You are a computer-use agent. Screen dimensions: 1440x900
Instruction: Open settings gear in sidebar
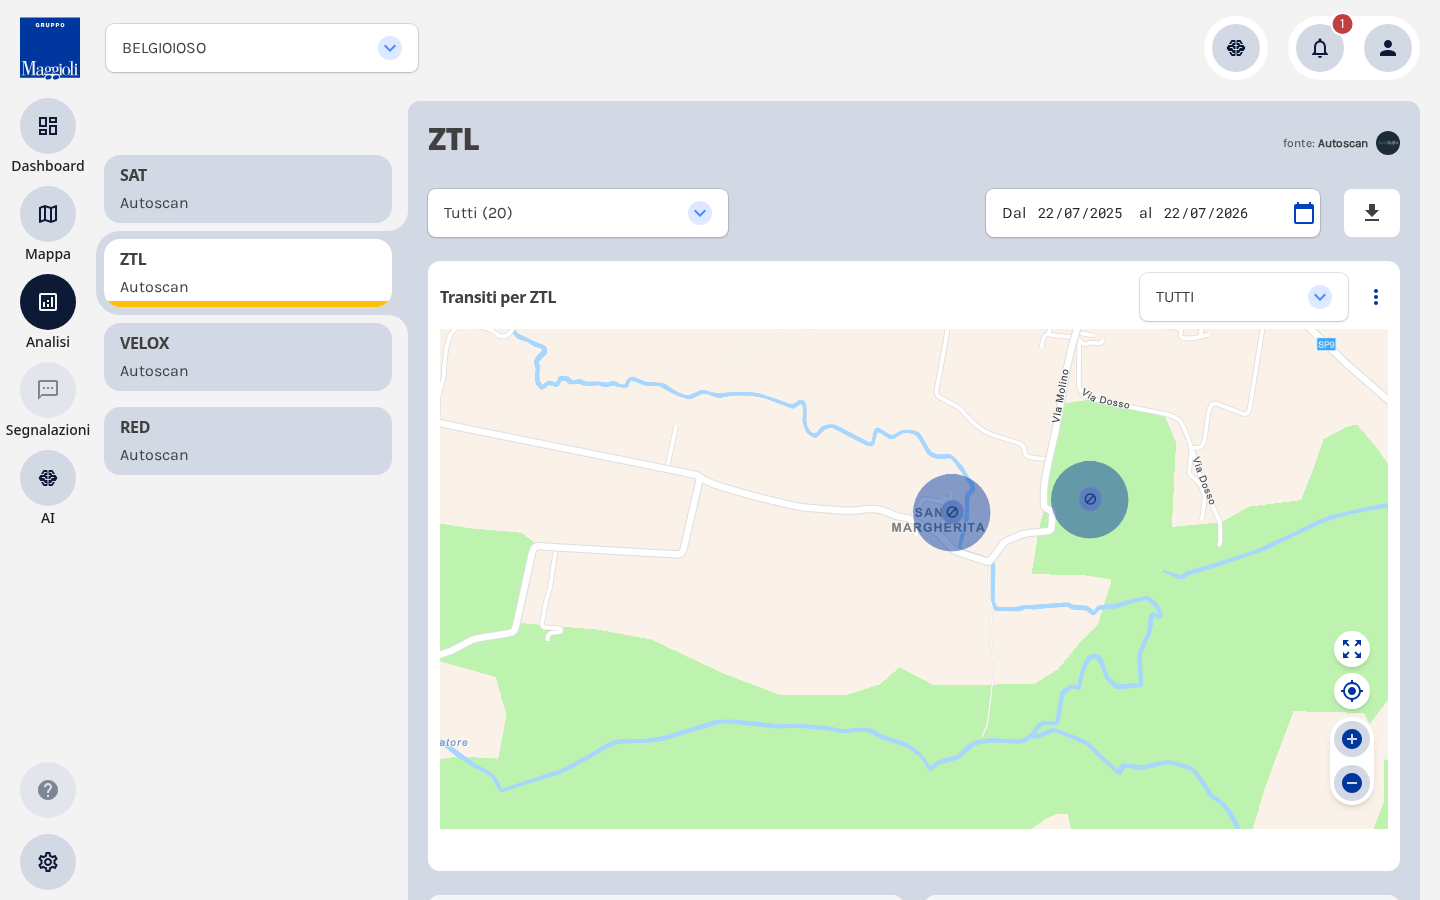48,862
